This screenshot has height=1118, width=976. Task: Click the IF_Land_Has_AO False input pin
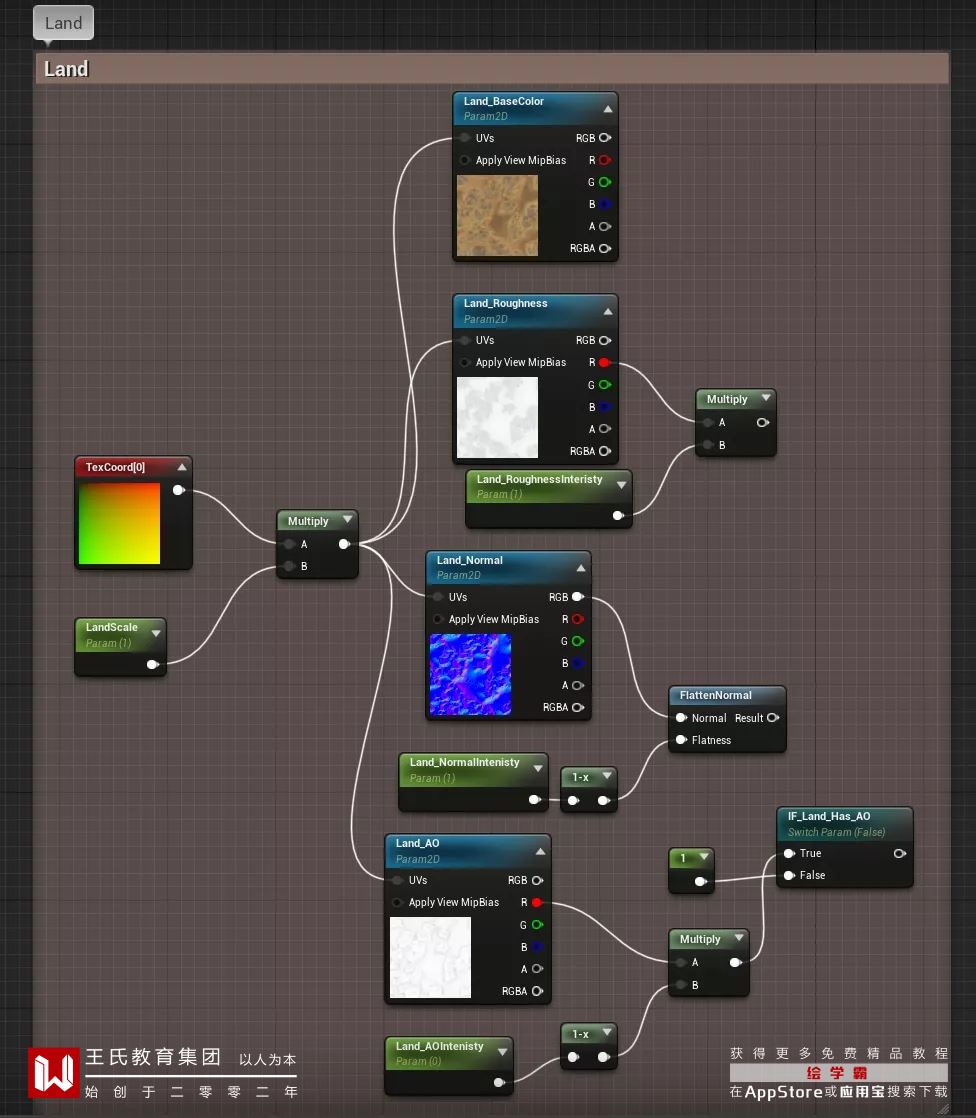[790, 875]
